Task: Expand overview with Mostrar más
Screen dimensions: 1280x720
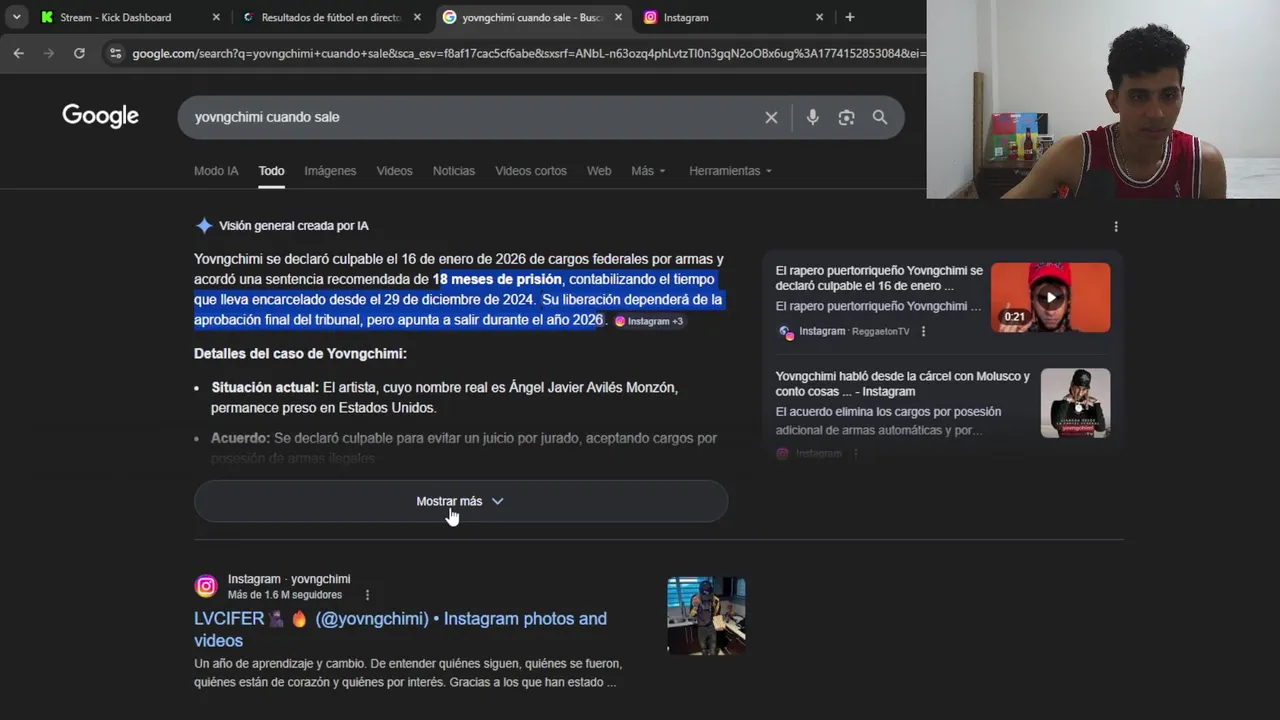Action: [460, 501]
